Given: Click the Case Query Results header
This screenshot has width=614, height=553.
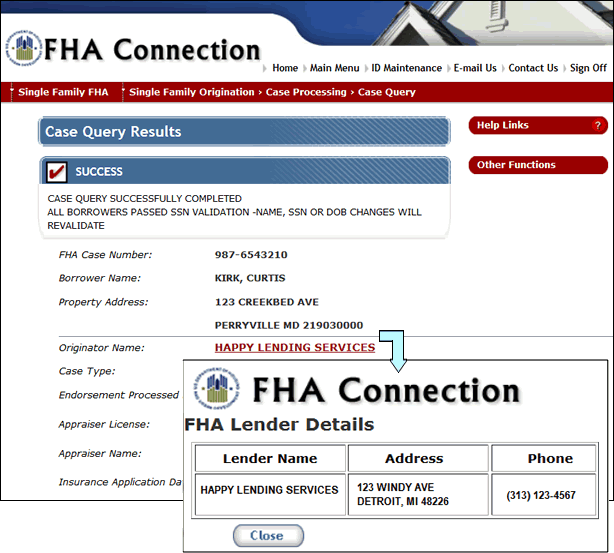Looking at the screenshot, I should (244, 132).
